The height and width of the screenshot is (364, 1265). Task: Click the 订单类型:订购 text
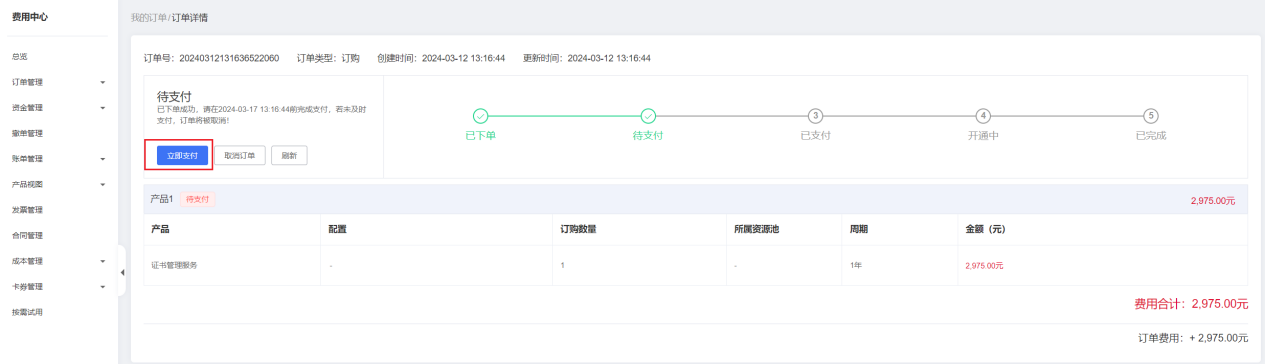tap(328, 58)
